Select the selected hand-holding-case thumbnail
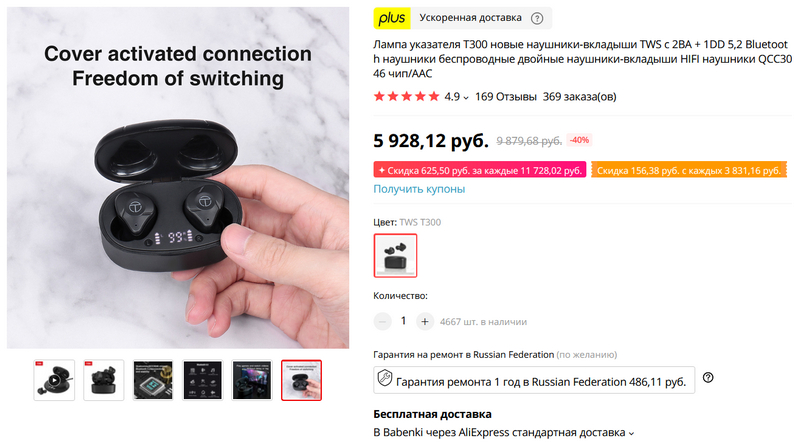This screenshot has height=443, width=800. coord(302,380)
